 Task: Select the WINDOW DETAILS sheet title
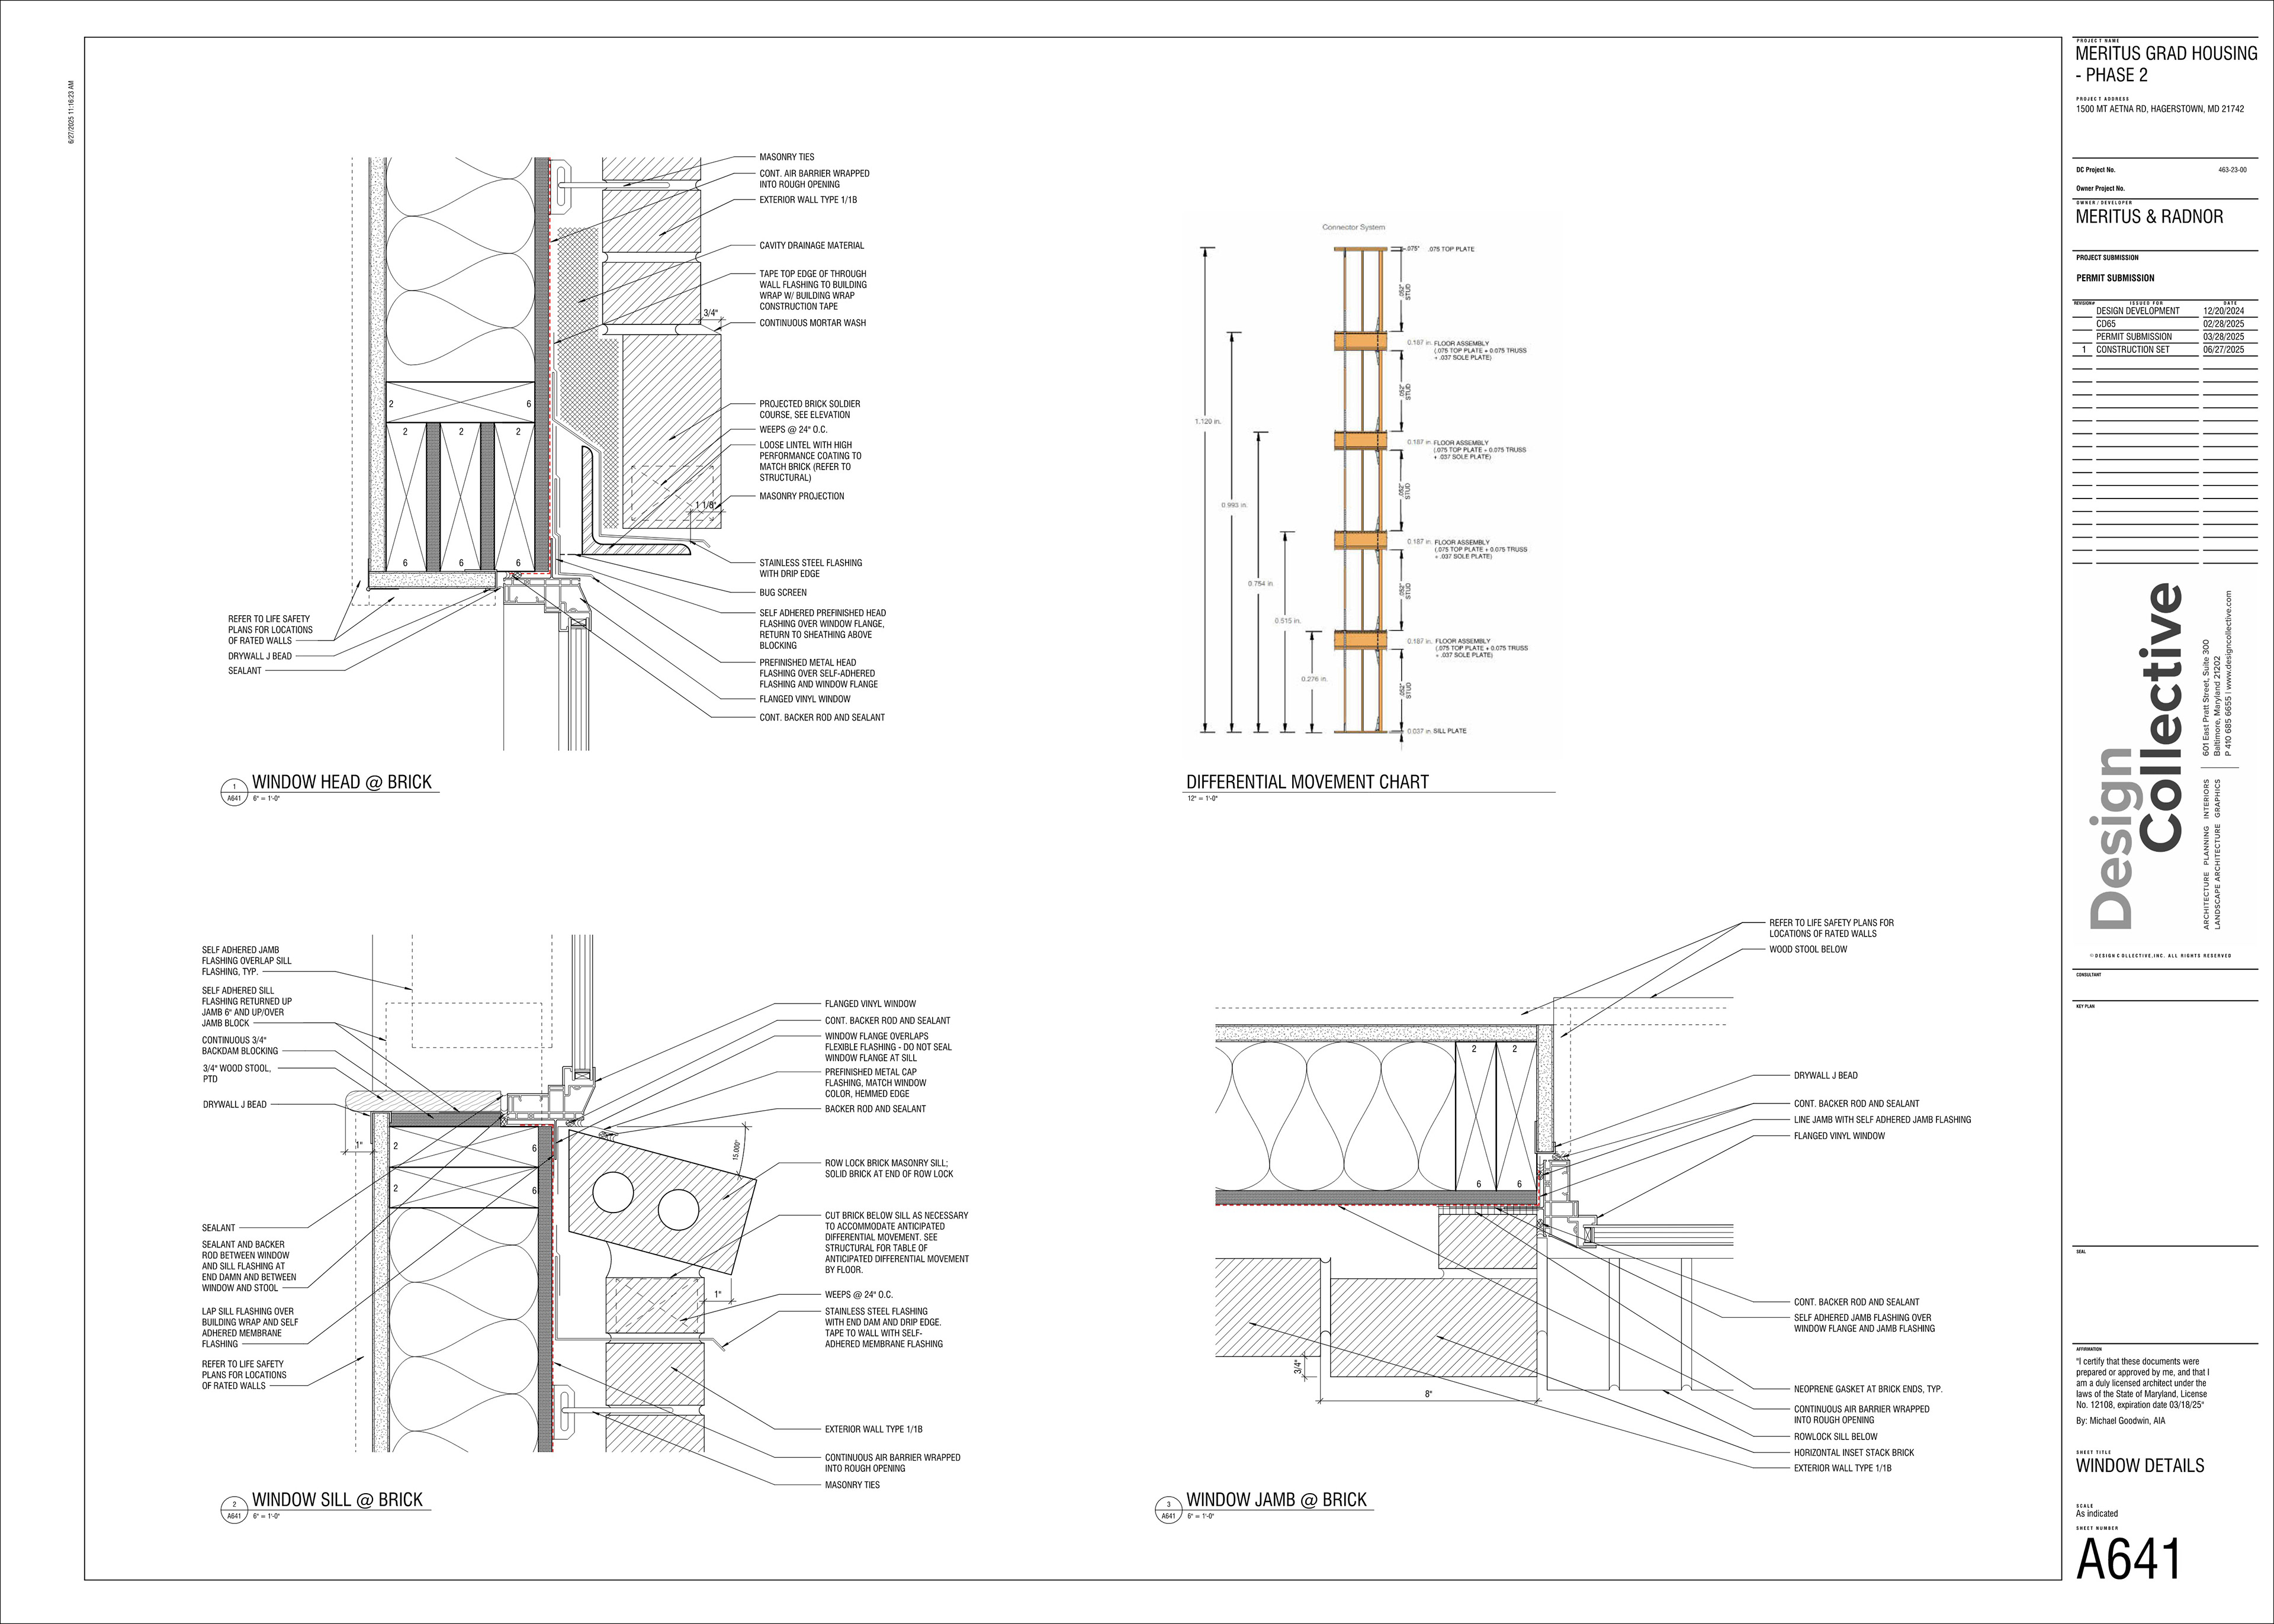[2139, 1466]
